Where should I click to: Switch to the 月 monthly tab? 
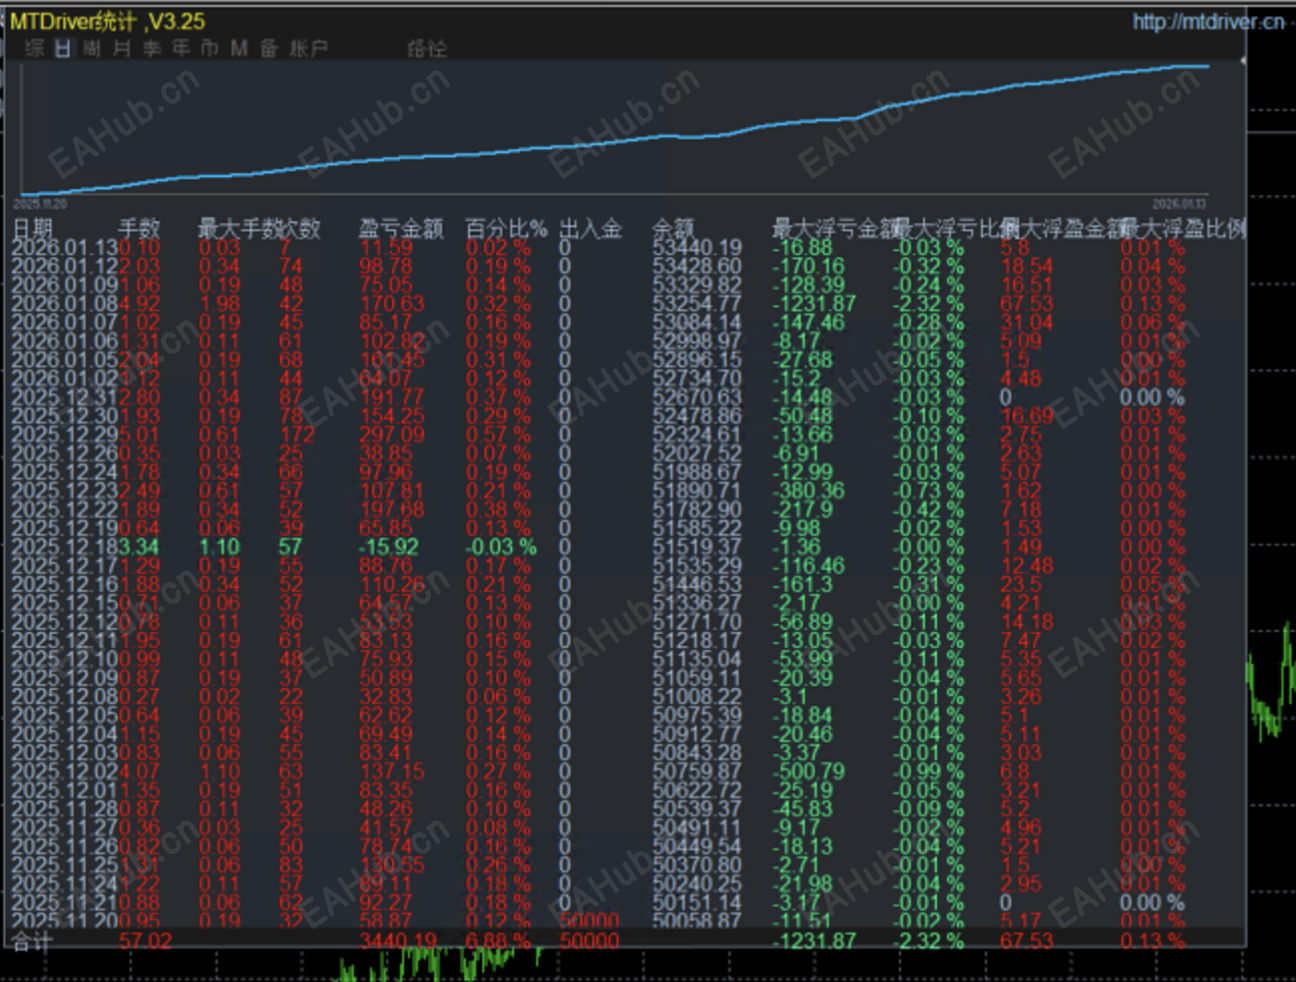click(122, 48)
